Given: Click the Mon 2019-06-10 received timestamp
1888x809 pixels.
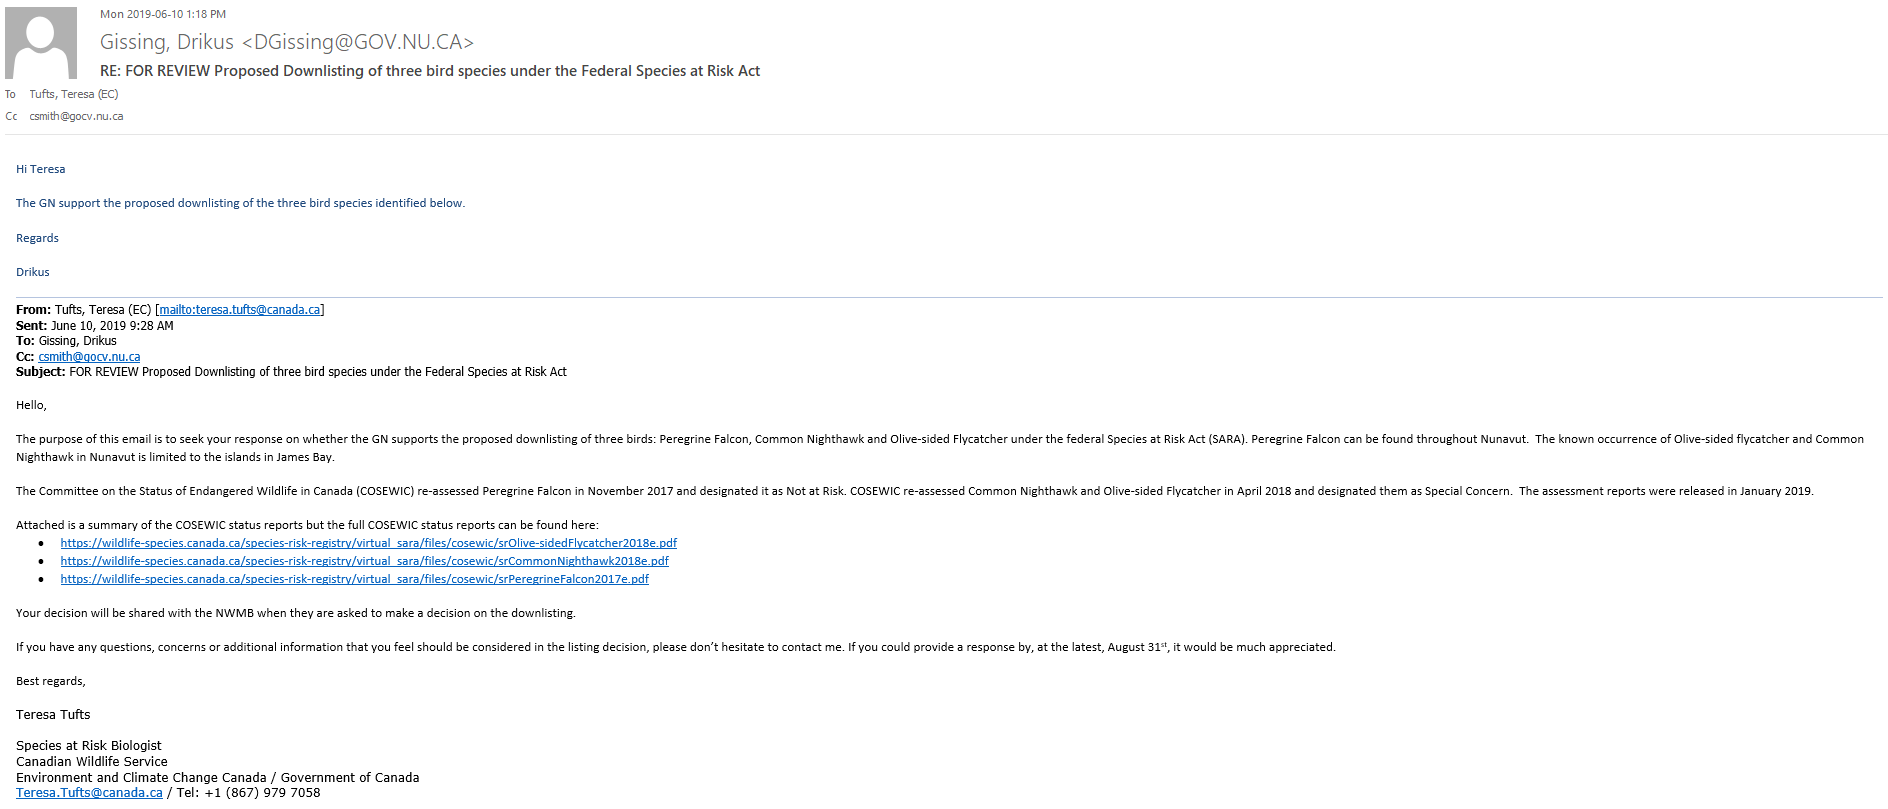Looking at the screenshot, I should pyautogui.click(x=163, y=14).
